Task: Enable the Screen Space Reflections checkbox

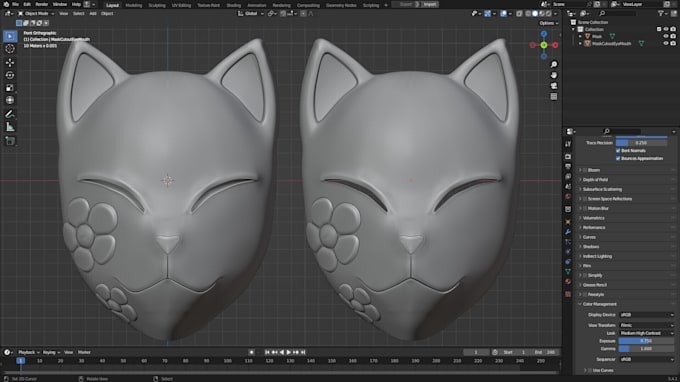Action: pyautogui.click(x=585, y=199)
